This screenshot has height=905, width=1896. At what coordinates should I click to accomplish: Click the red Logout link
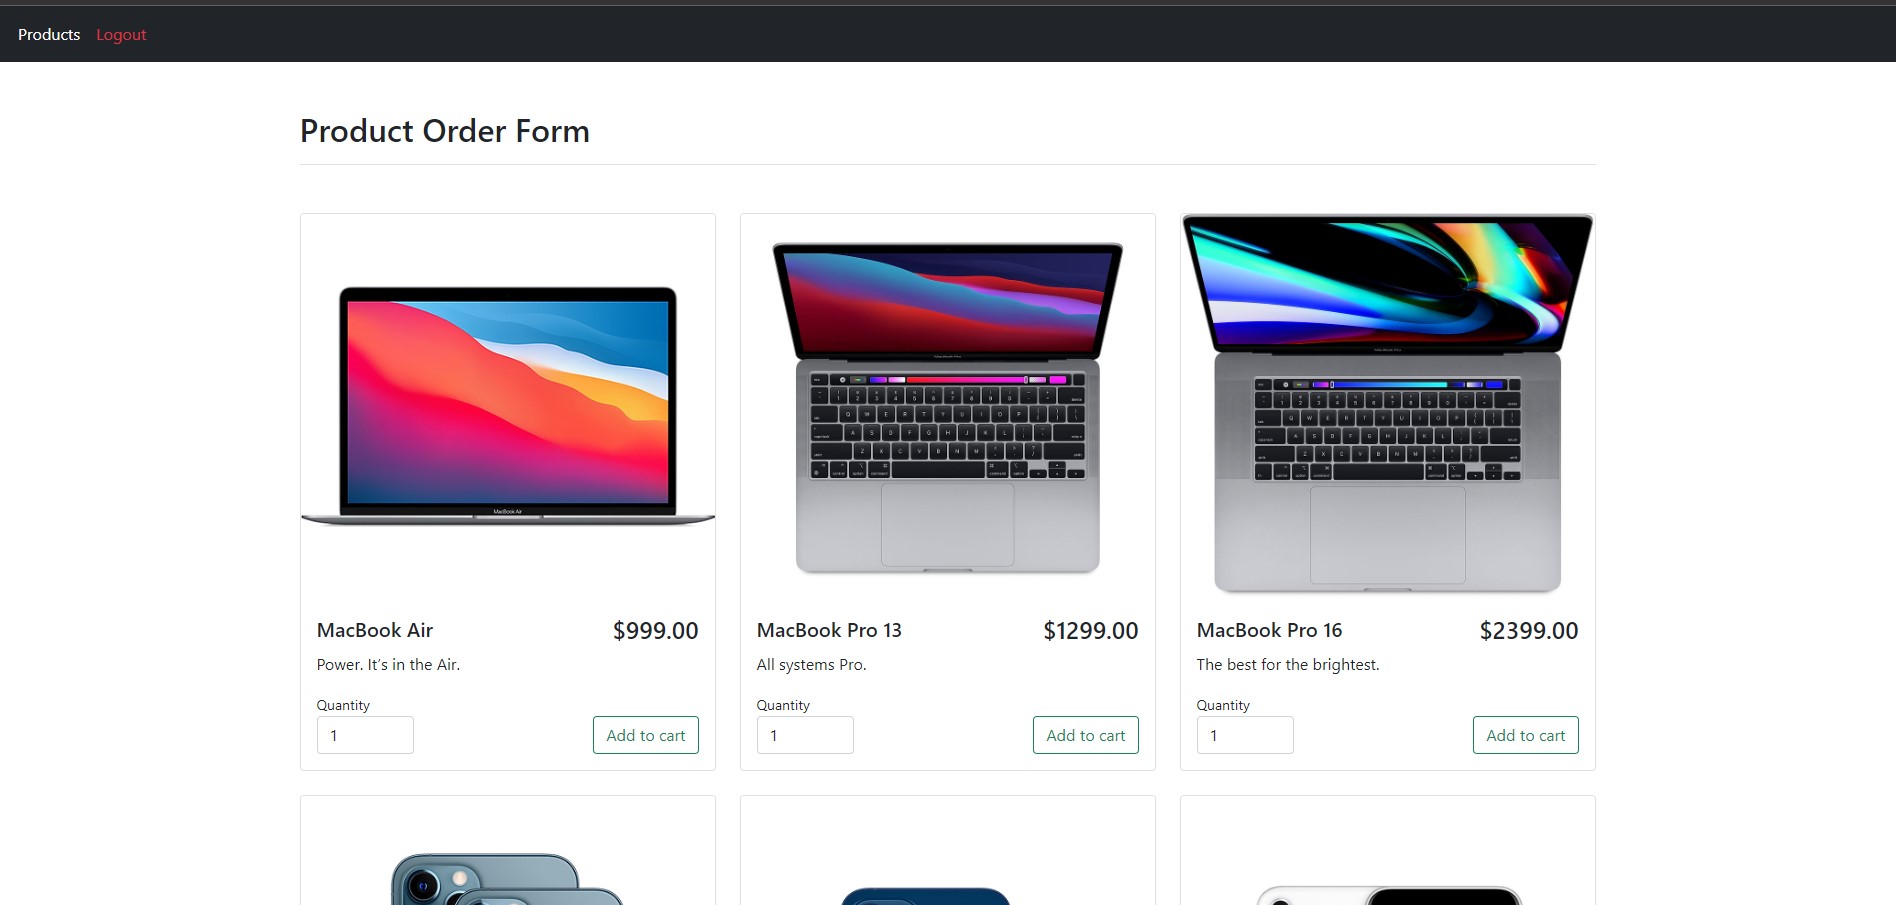(x=121, y=34)
